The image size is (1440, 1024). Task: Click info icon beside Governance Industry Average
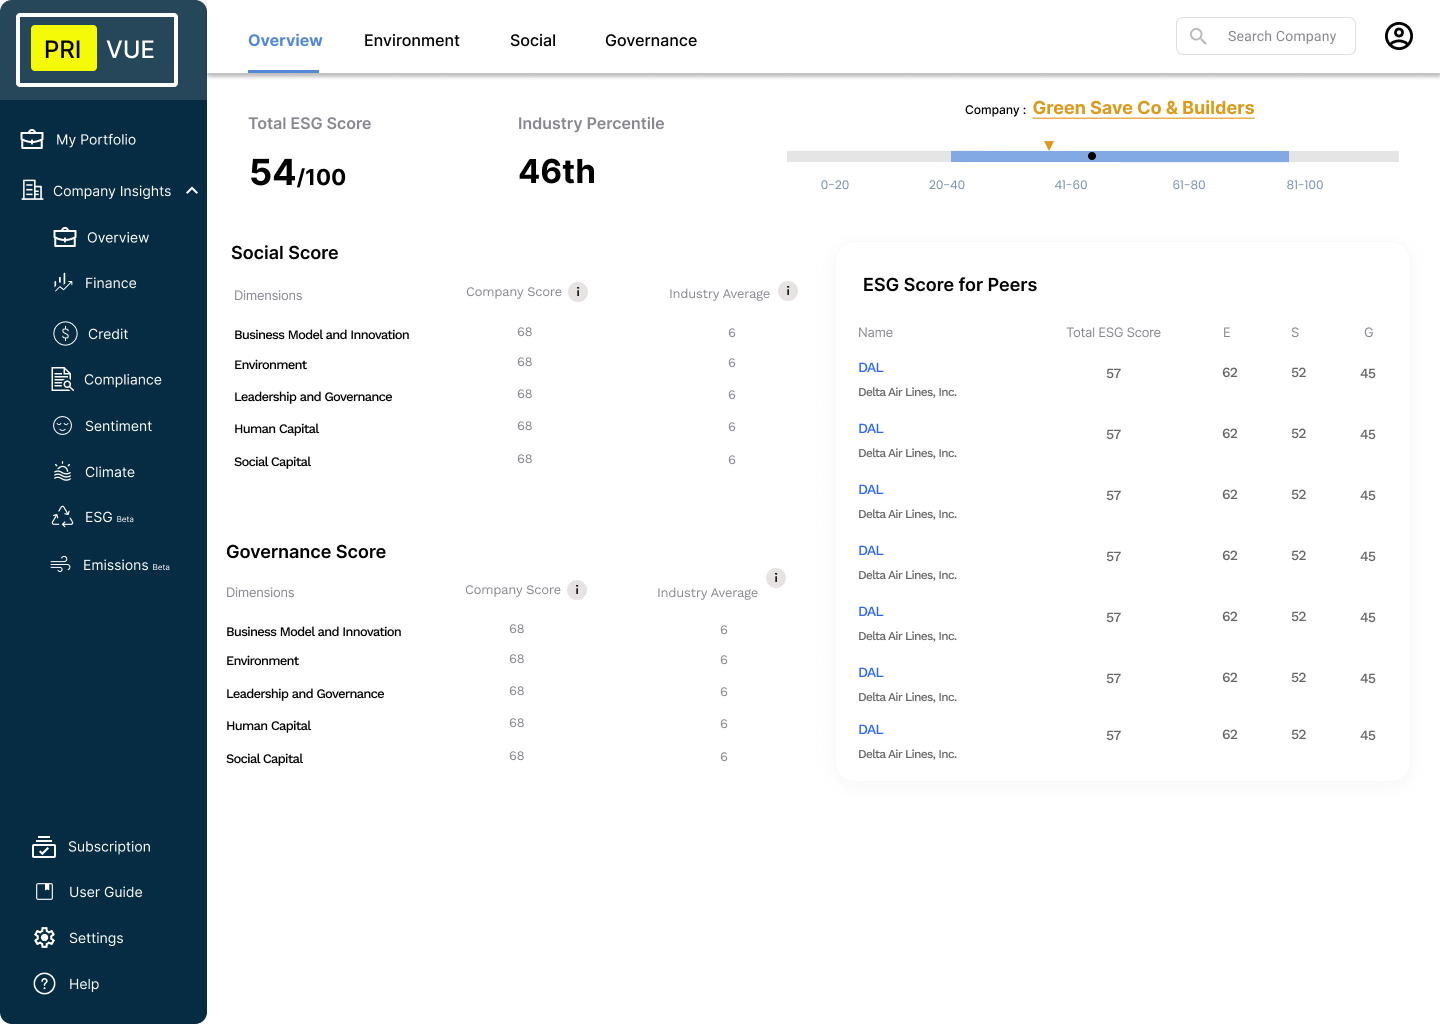coord(776,578)
